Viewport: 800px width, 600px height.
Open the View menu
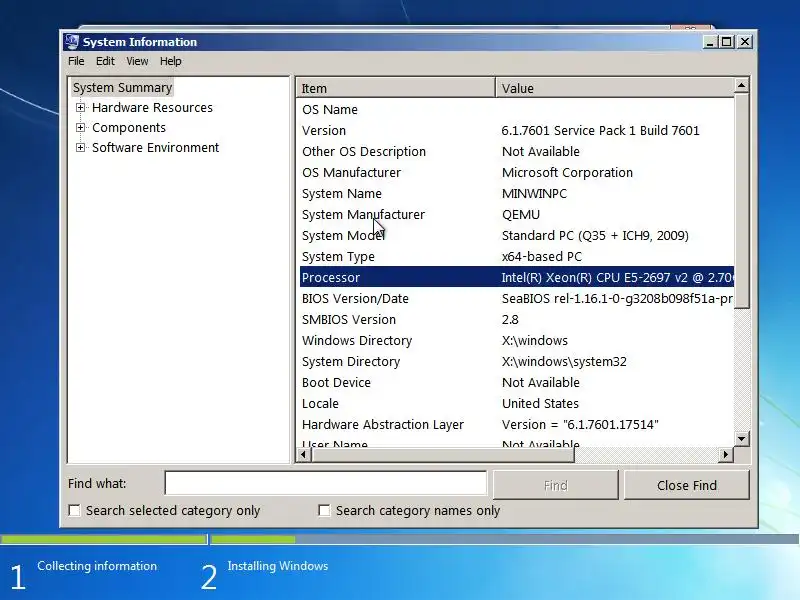[x=137, y=61]
